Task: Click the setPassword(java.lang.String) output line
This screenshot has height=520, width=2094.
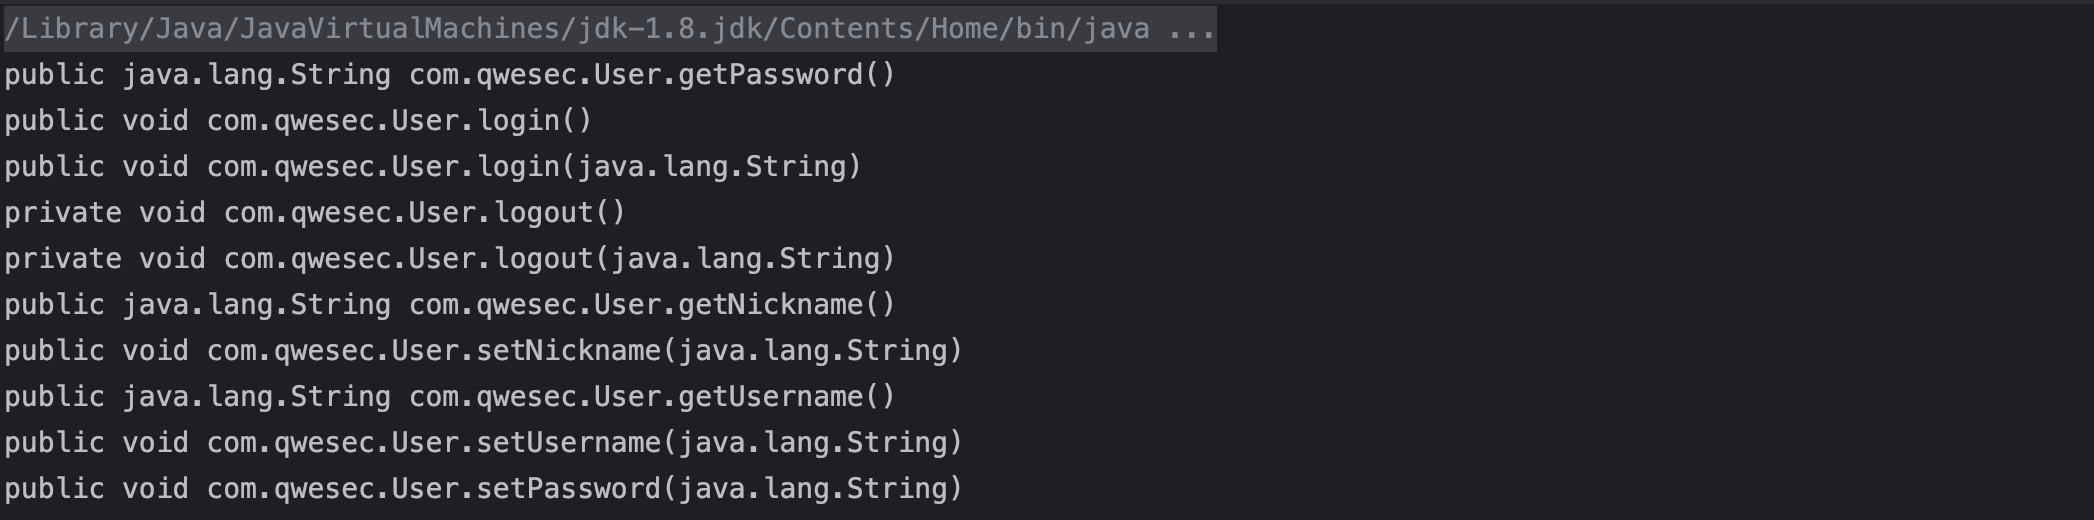Action: pos(483,489)
